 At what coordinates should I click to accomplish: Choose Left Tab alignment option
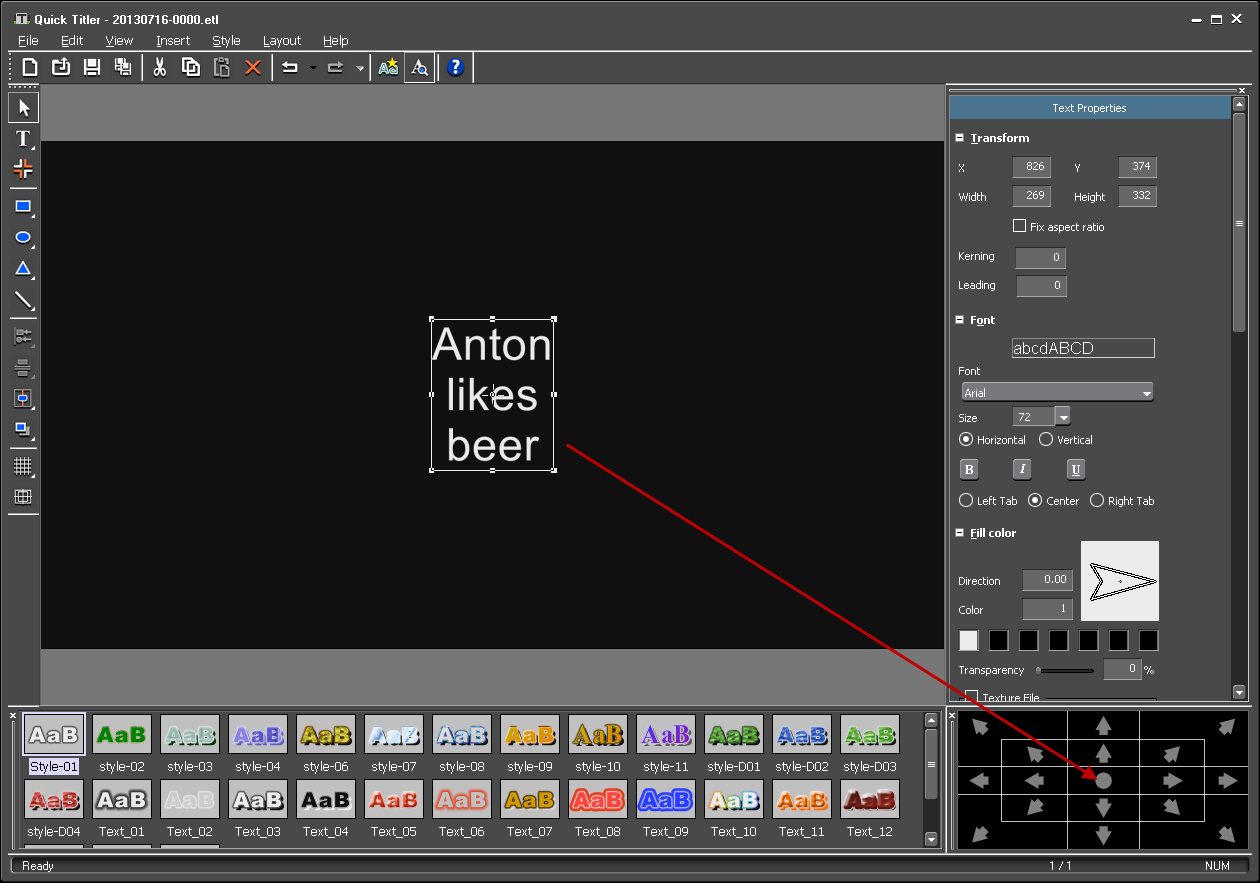[966, 500]
